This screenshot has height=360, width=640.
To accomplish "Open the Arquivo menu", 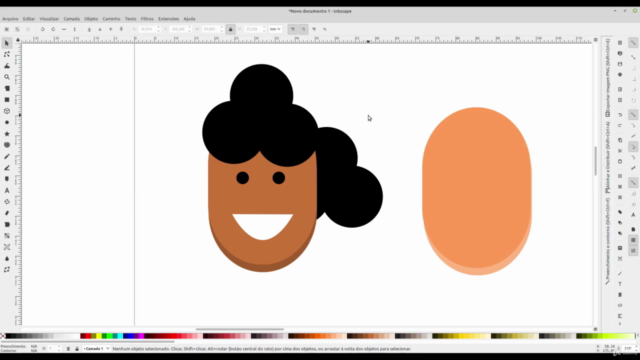I will click(10, 19).
